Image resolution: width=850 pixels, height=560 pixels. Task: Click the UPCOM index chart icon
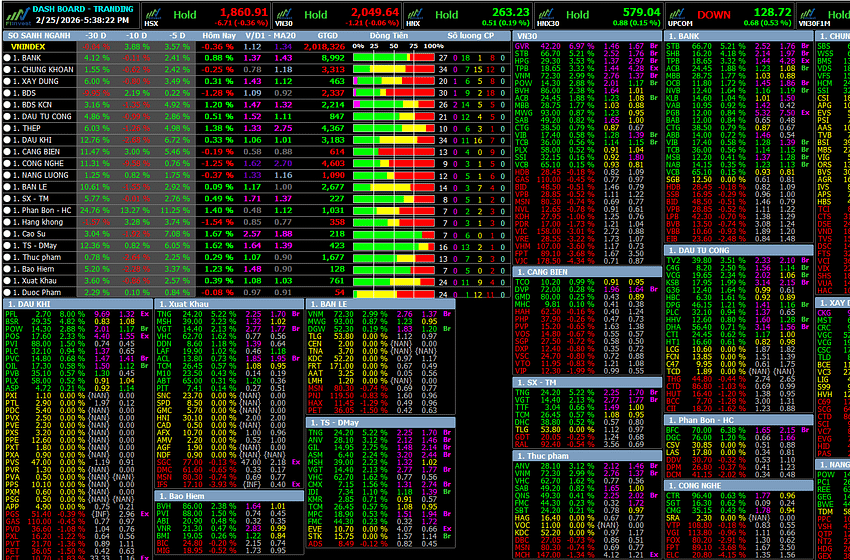678,10
